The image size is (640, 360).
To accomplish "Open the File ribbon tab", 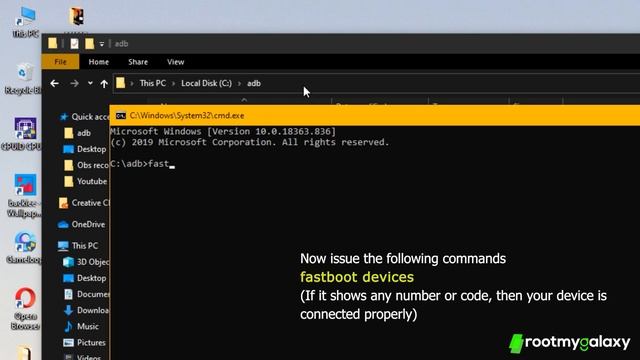I will tap(60, 62).
